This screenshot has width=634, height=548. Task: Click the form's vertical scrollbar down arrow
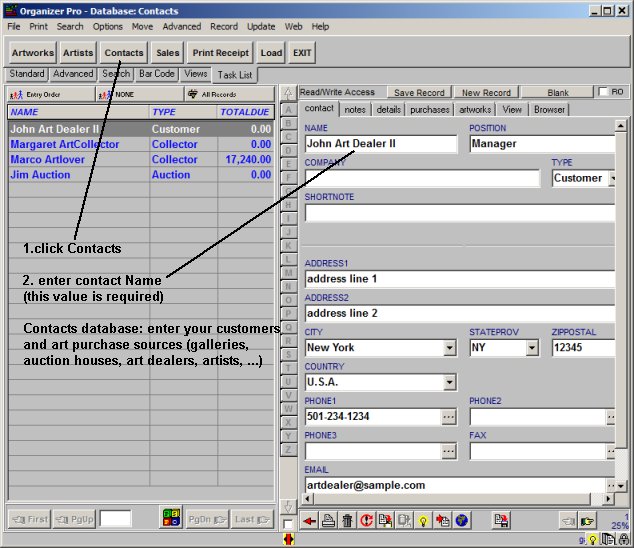(x=620, y=486)
